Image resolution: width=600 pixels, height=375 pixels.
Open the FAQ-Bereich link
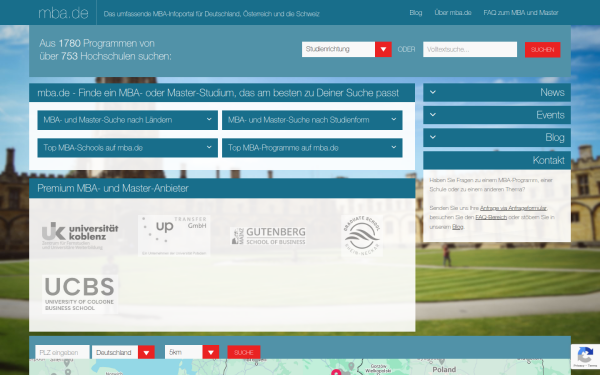491,217
